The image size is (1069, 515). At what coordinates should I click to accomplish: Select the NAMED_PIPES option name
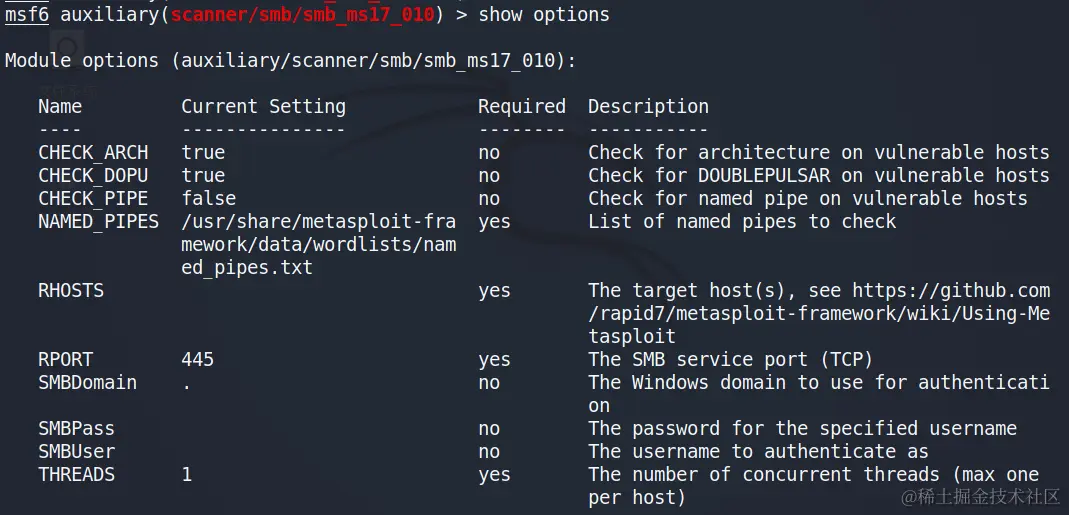point(98,221)
